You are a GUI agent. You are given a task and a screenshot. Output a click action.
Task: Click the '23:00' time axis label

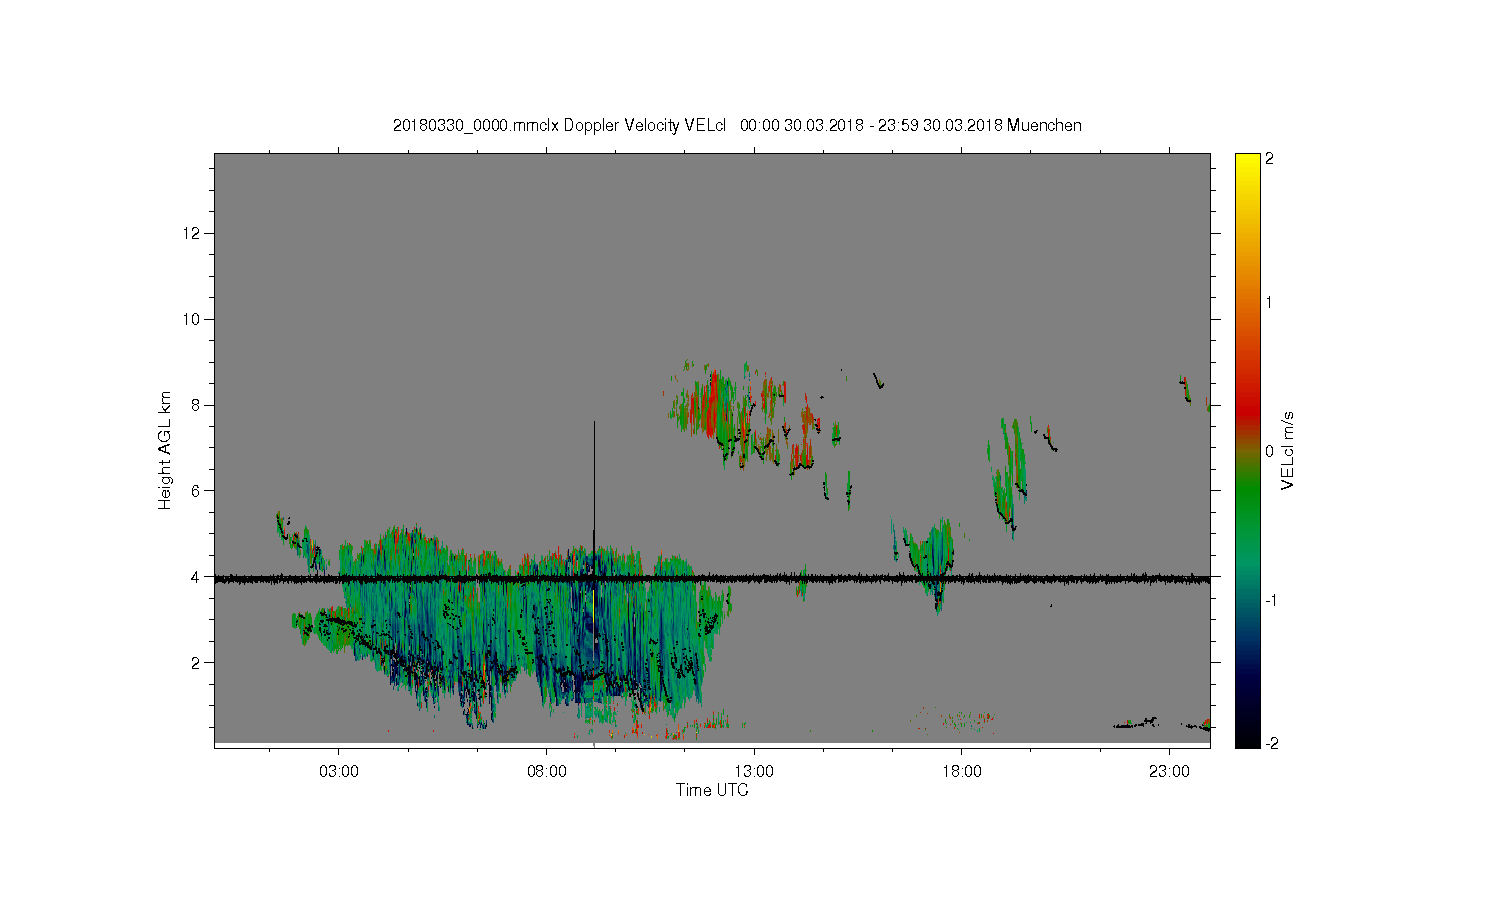[1169, 772]
